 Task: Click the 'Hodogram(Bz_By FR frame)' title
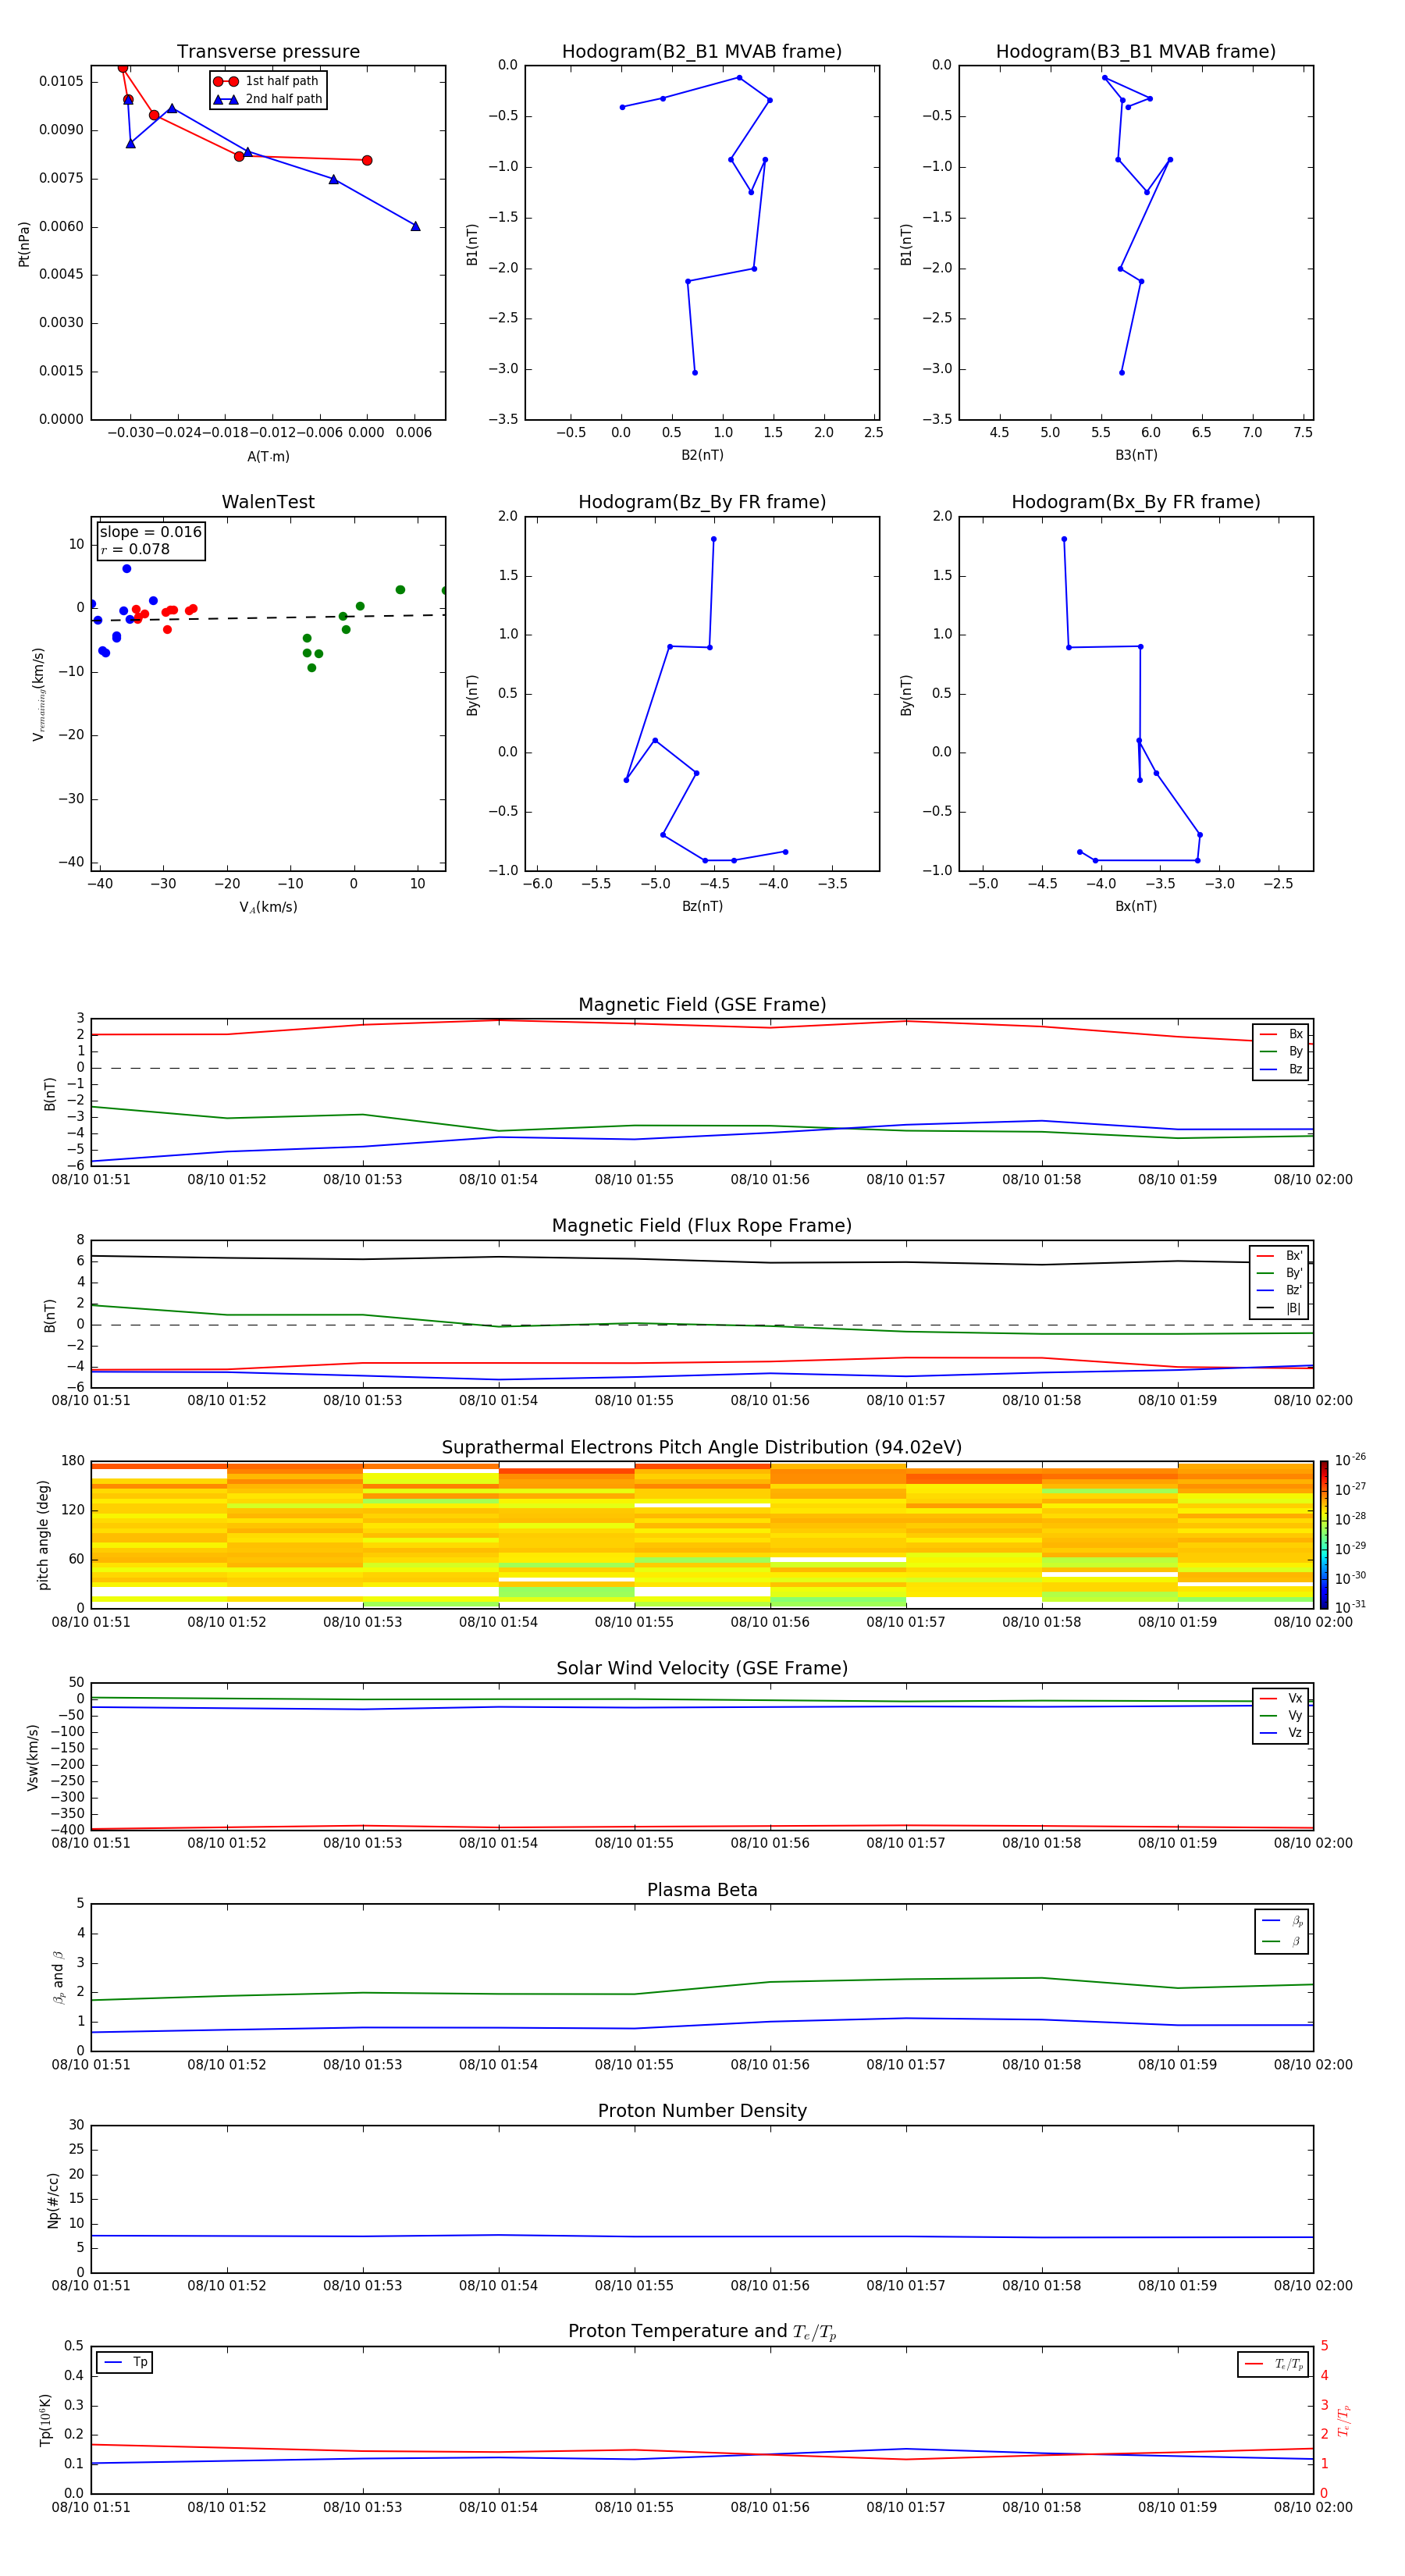point(702,502)
